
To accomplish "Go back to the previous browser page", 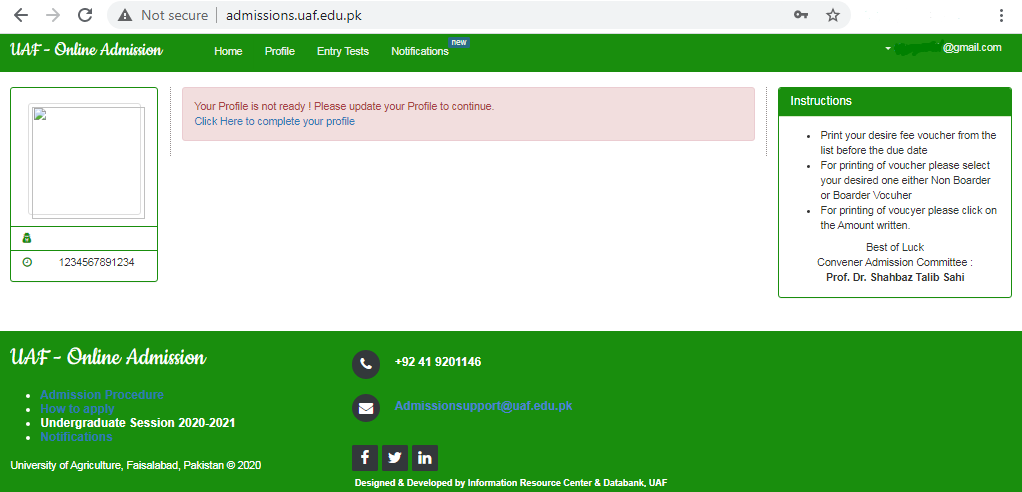I will 21,15.
